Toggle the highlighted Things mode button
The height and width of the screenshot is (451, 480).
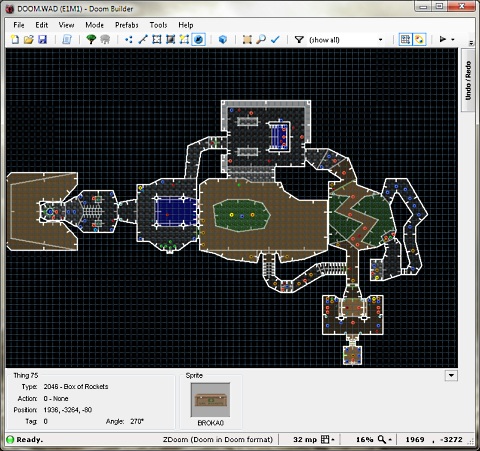pos(198,39)
